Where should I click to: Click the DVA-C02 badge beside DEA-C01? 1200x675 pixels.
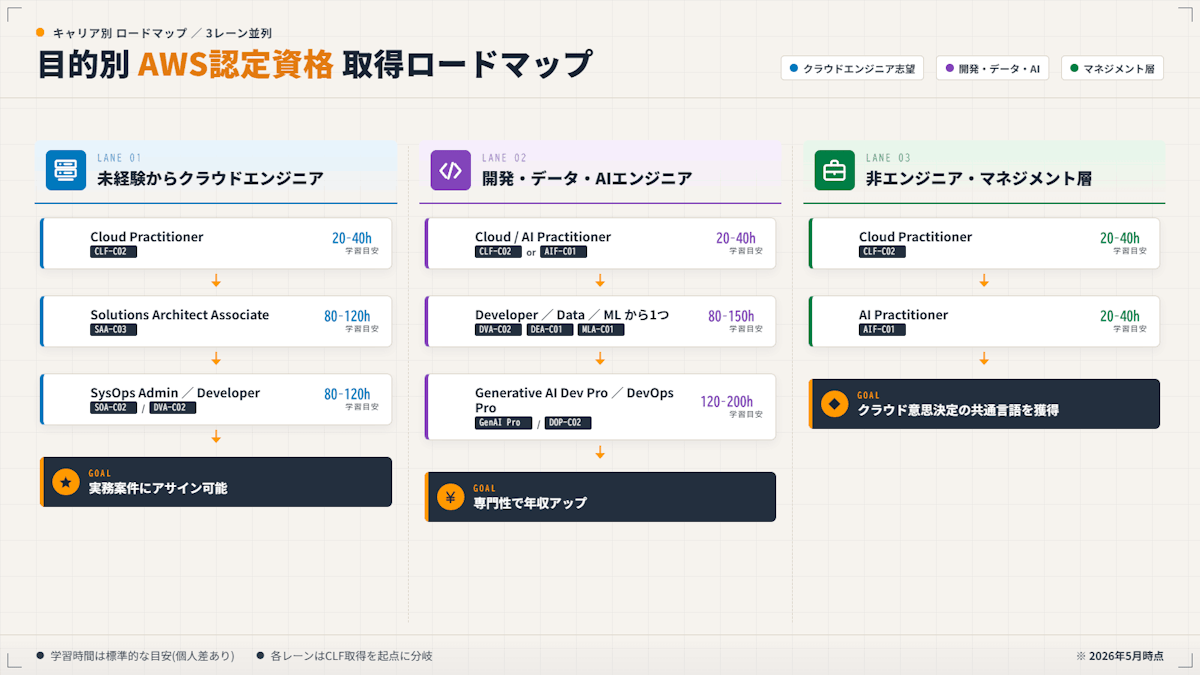pos(498,329)
